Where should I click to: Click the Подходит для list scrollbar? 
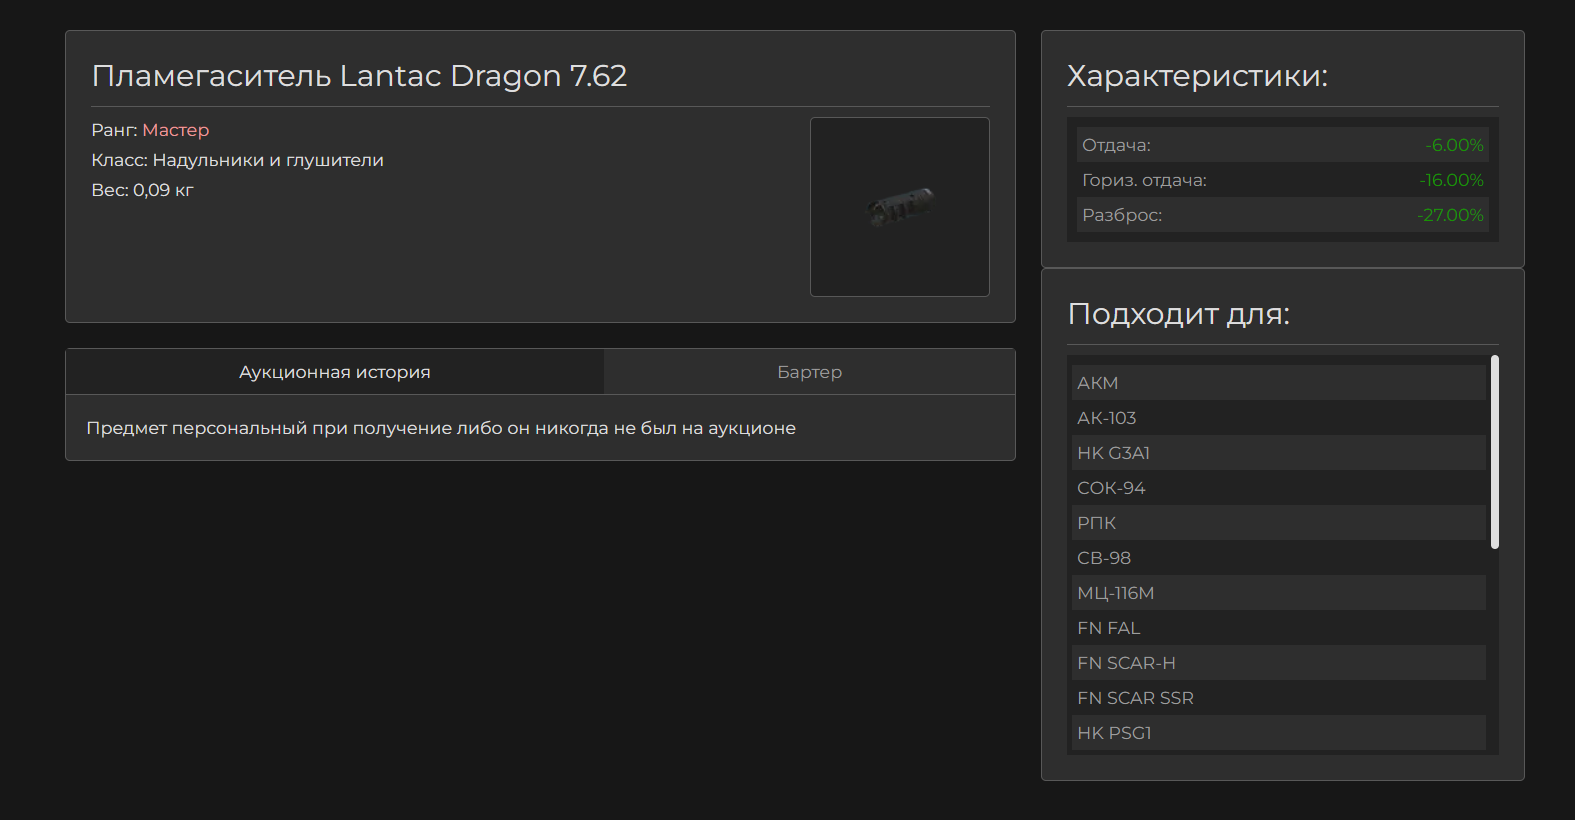tap(1495, 452)
